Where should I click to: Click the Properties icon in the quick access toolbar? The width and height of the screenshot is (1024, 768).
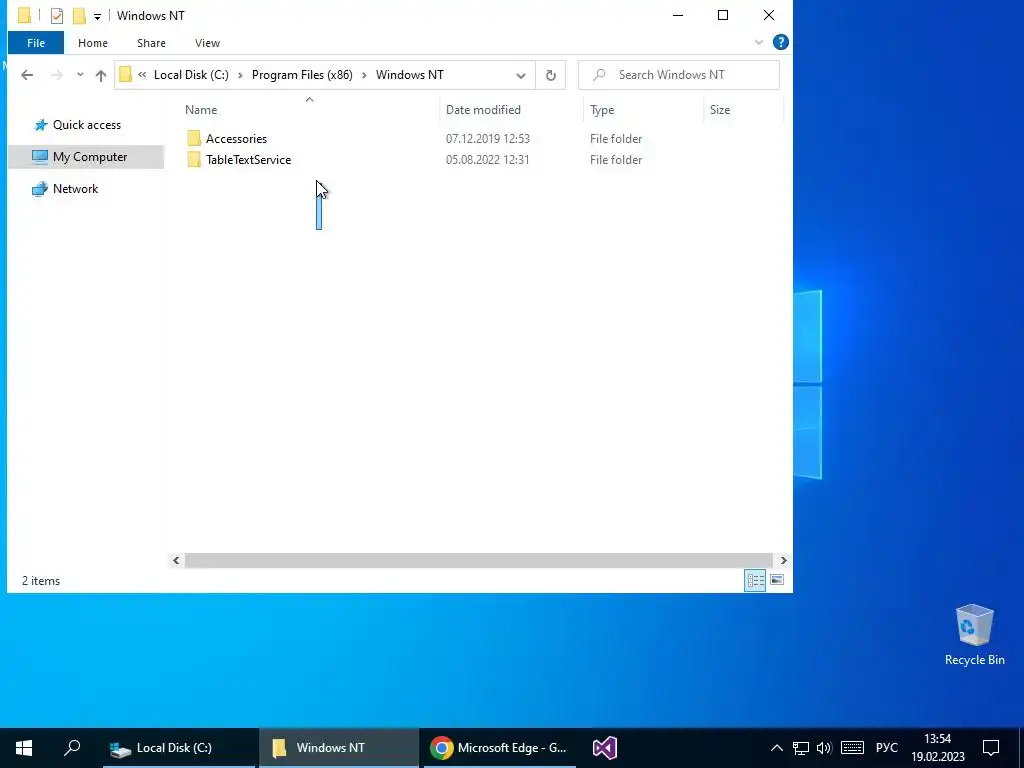click(x=57, y=16)
